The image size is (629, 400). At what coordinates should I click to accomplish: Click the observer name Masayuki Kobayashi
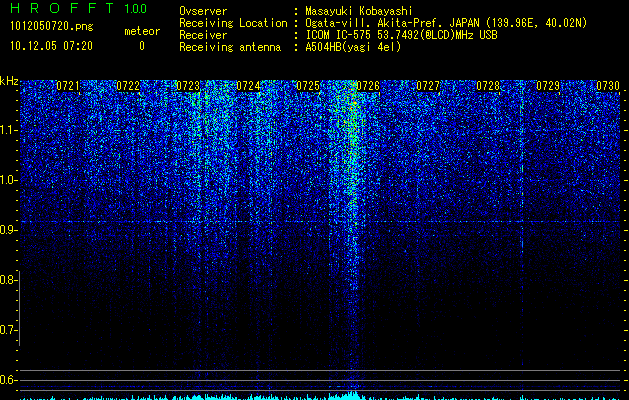[359, 11]
